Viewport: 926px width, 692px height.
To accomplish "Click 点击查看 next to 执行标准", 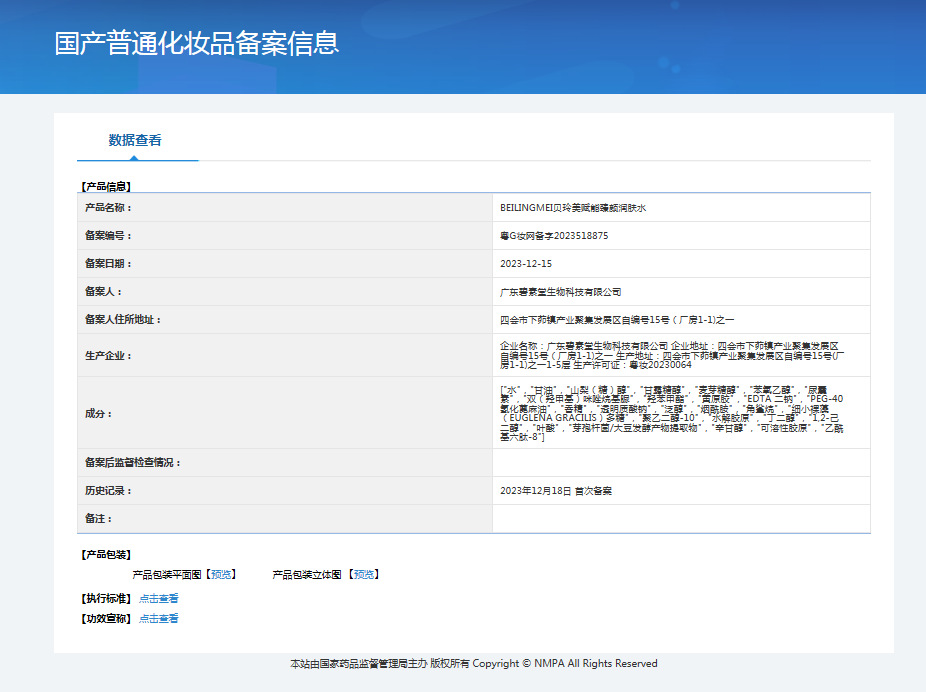I will [x=158, y=598].
